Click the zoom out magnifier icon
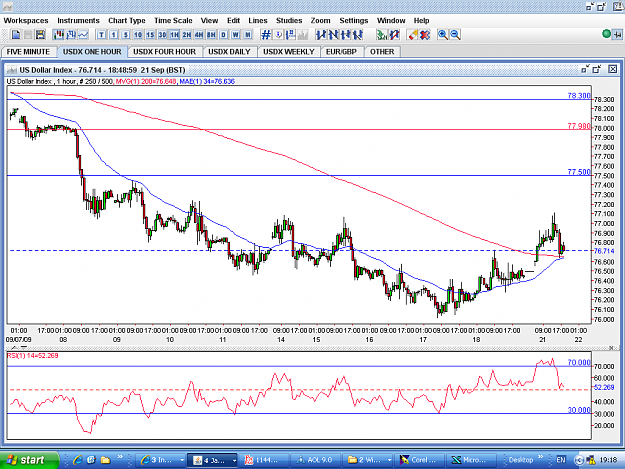 coord(455,35)
